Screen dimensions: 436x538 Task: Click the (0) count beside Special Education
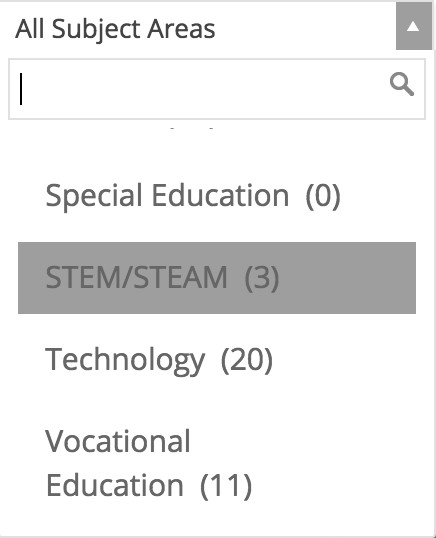[x=323, y=196]
